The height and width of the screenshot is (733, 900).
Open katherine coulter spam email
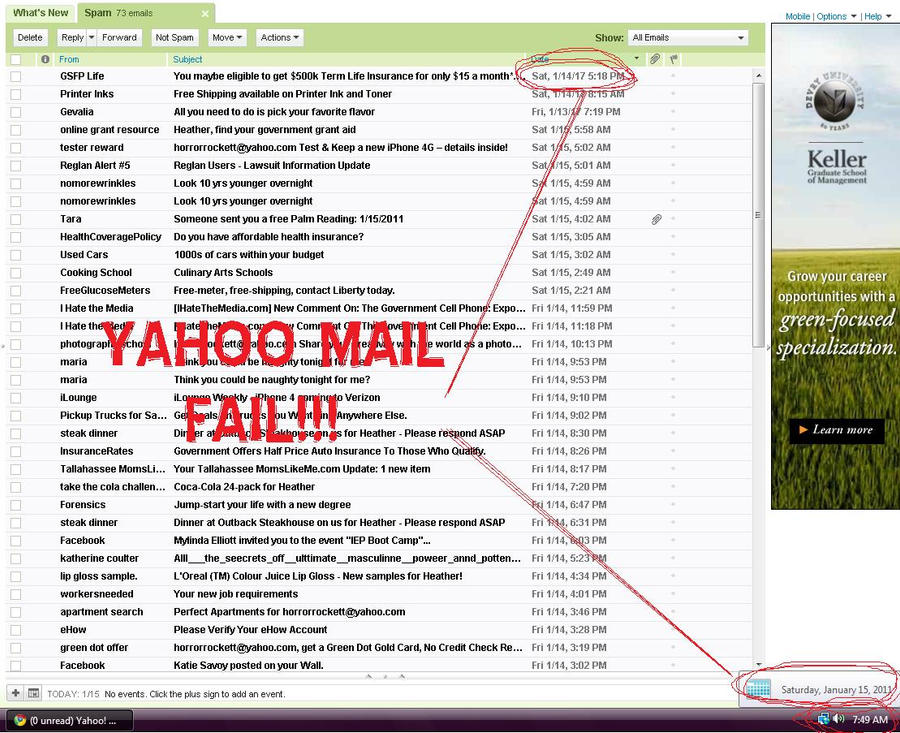347,559
